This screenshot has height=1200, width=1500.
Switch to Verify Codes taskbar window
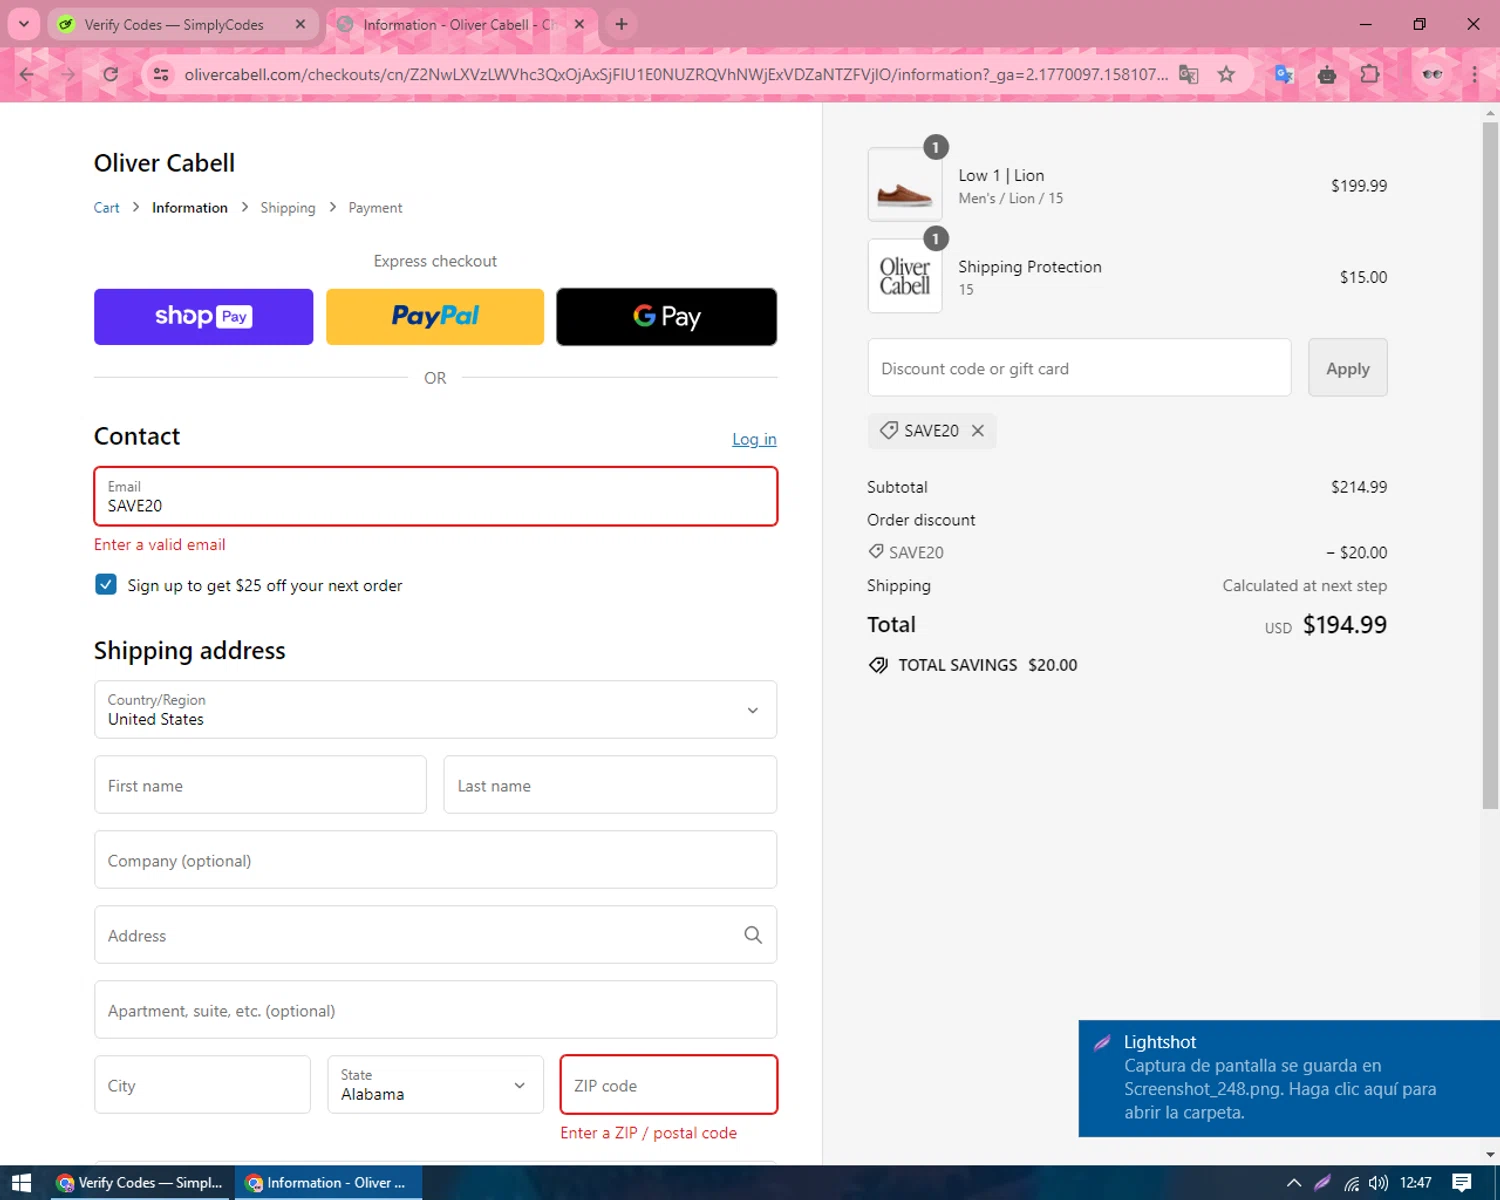[139, 1183]
